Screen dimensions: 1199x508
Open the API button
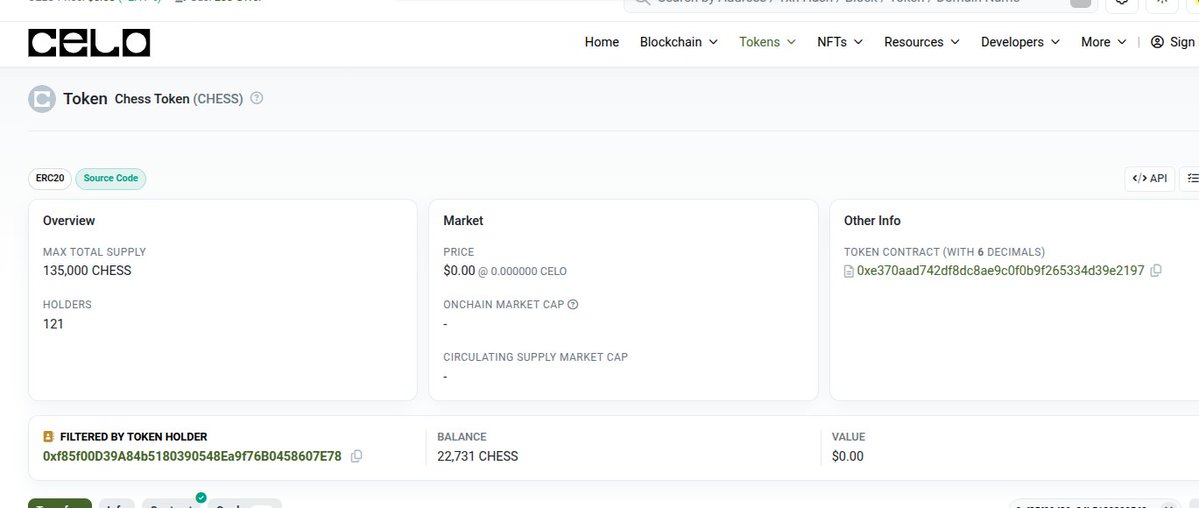(x=1149, y=178)
